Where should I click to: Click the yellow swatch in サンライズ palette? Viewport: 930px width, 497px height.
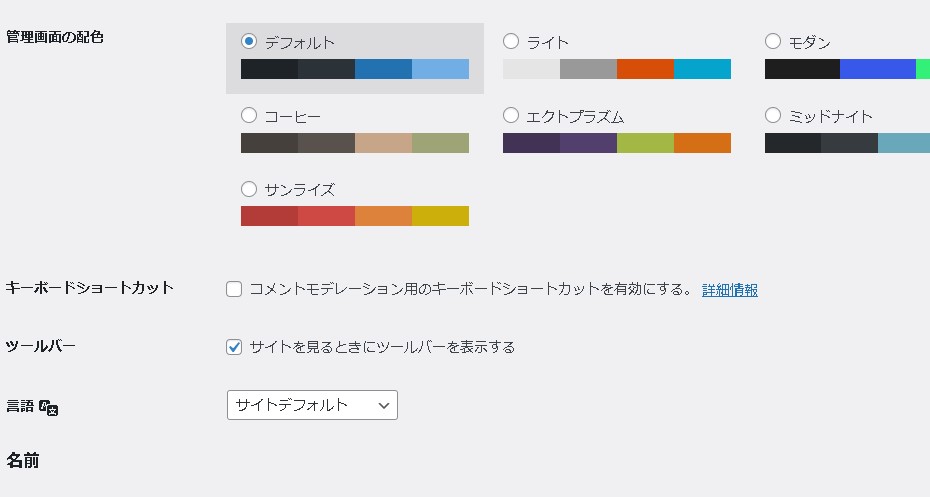point(440,216)
